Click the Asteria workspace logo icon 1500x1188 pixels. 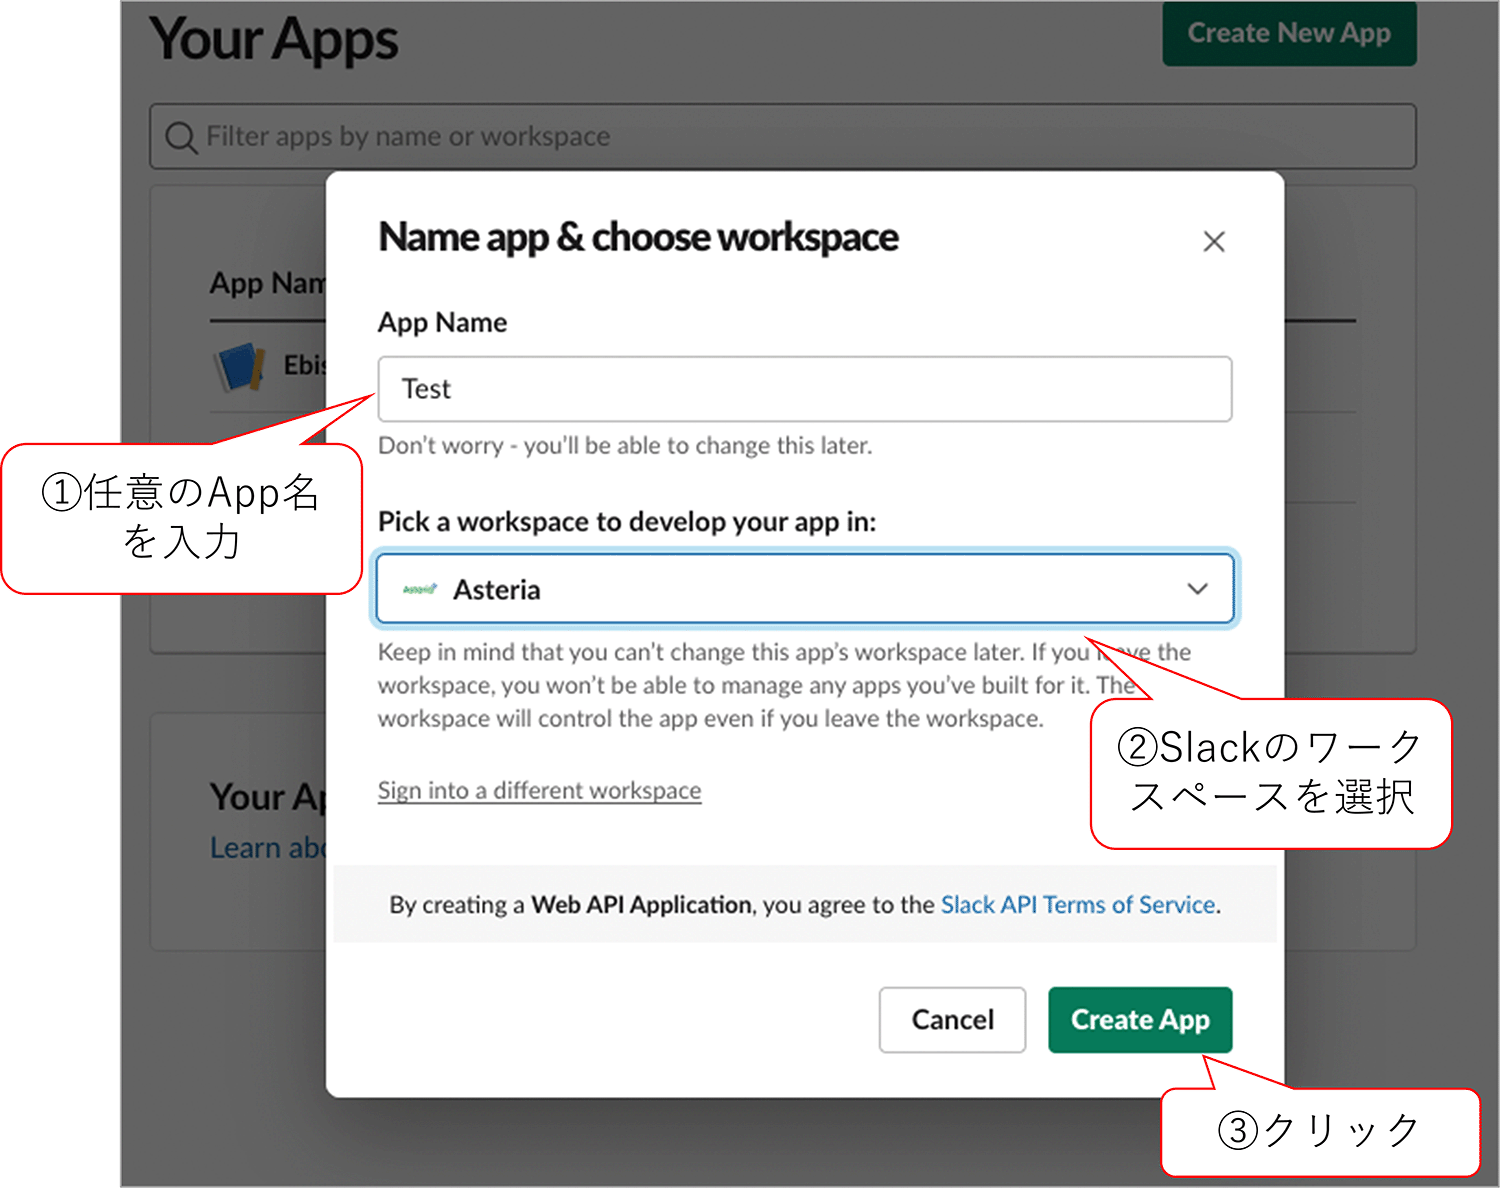click(x=420, y=589)
